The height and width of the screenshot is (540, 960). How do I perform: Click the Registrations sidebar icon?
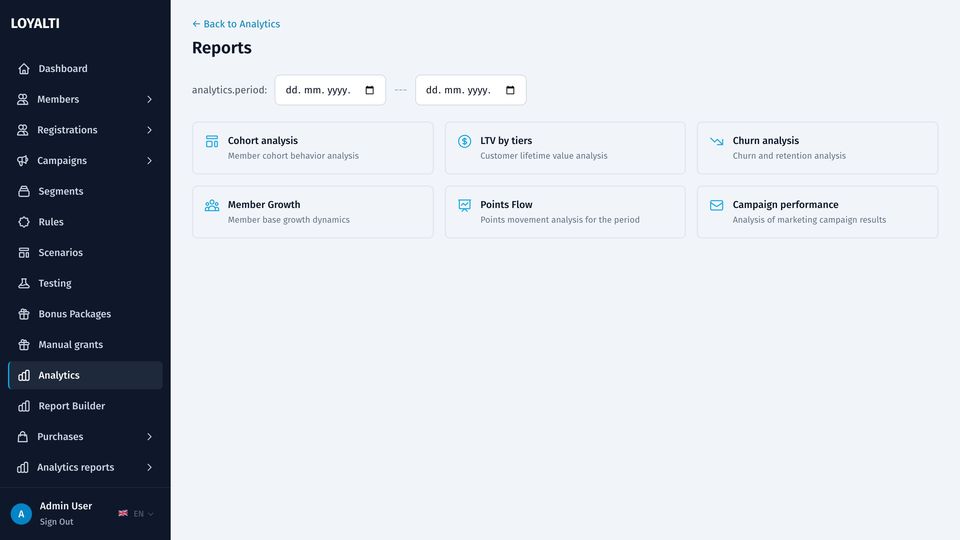(23, 130)
